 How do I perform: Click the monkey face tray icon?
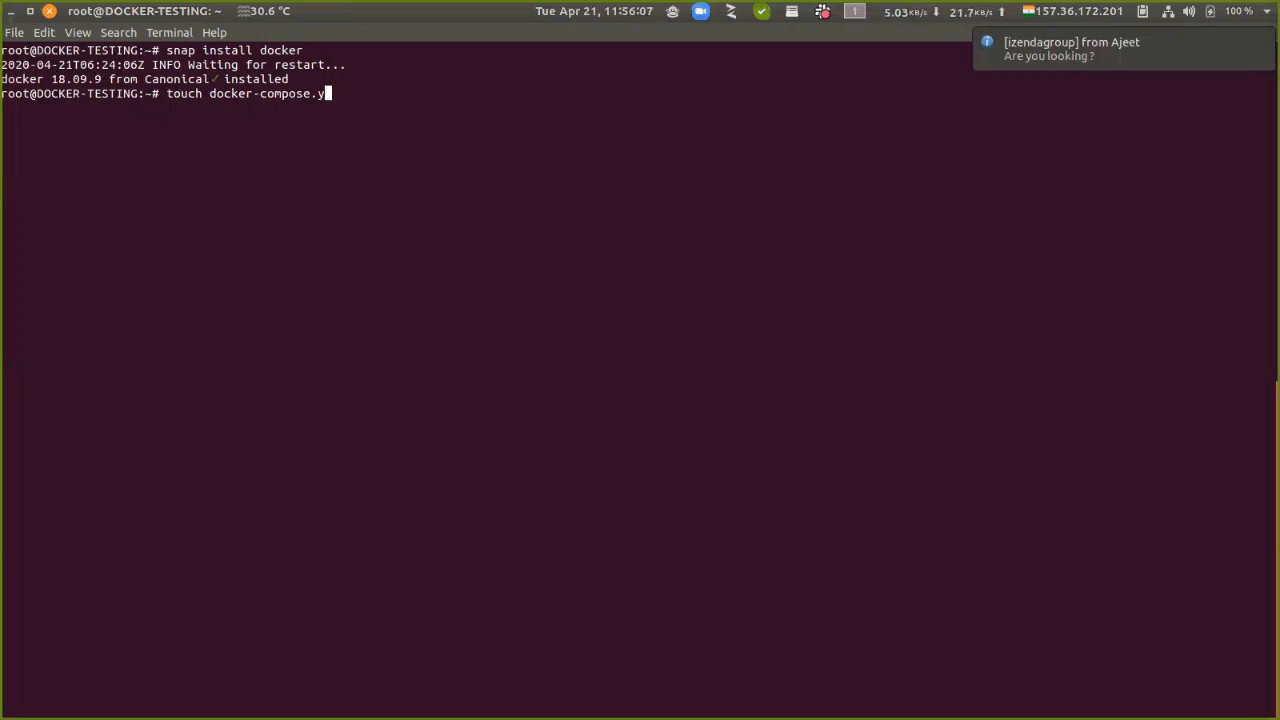click(672, 11)
